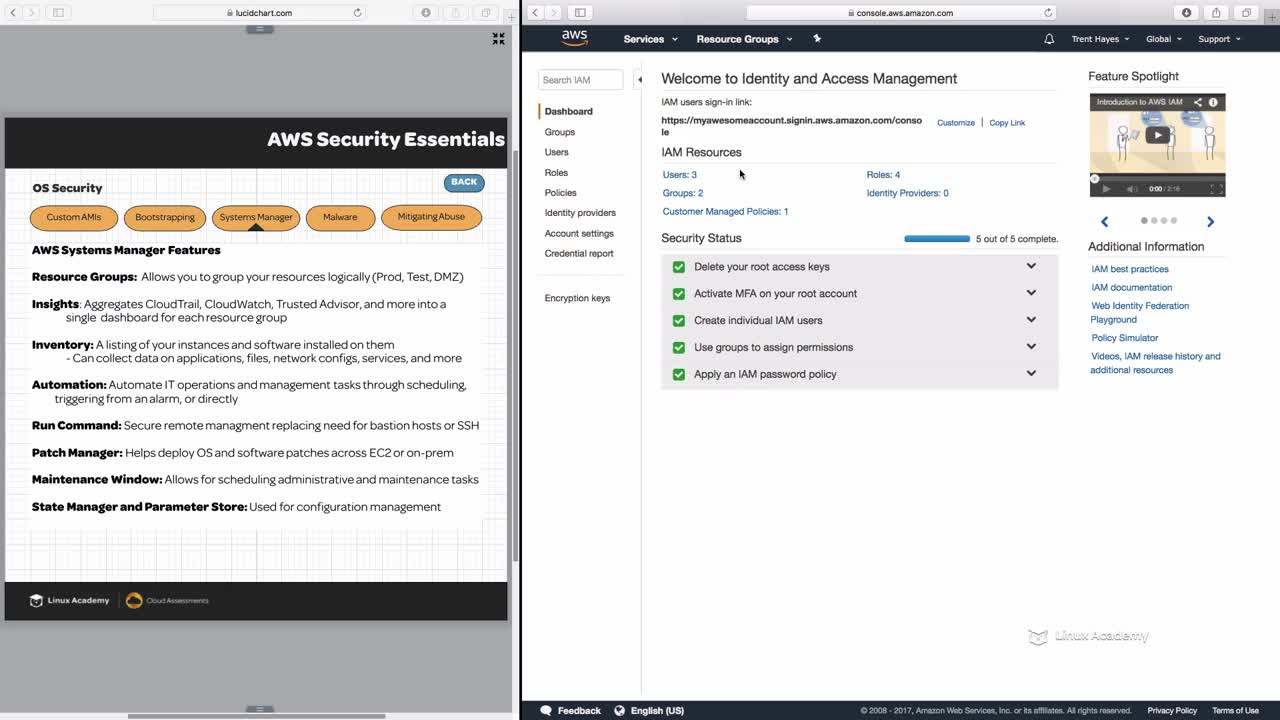Click the pin shortcut icon in AWS navbar
This screenshot has width=1280, height=720.
click(x=817, y=39)
